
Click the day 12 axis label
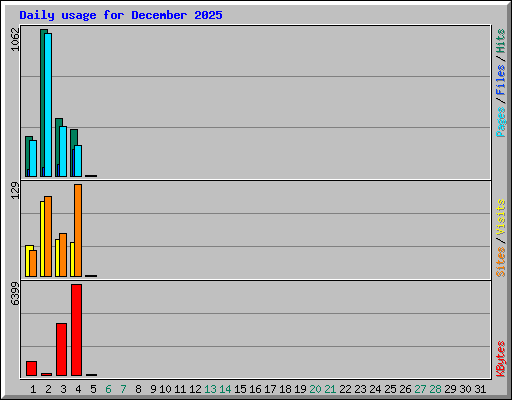click(x=195, y=389)
